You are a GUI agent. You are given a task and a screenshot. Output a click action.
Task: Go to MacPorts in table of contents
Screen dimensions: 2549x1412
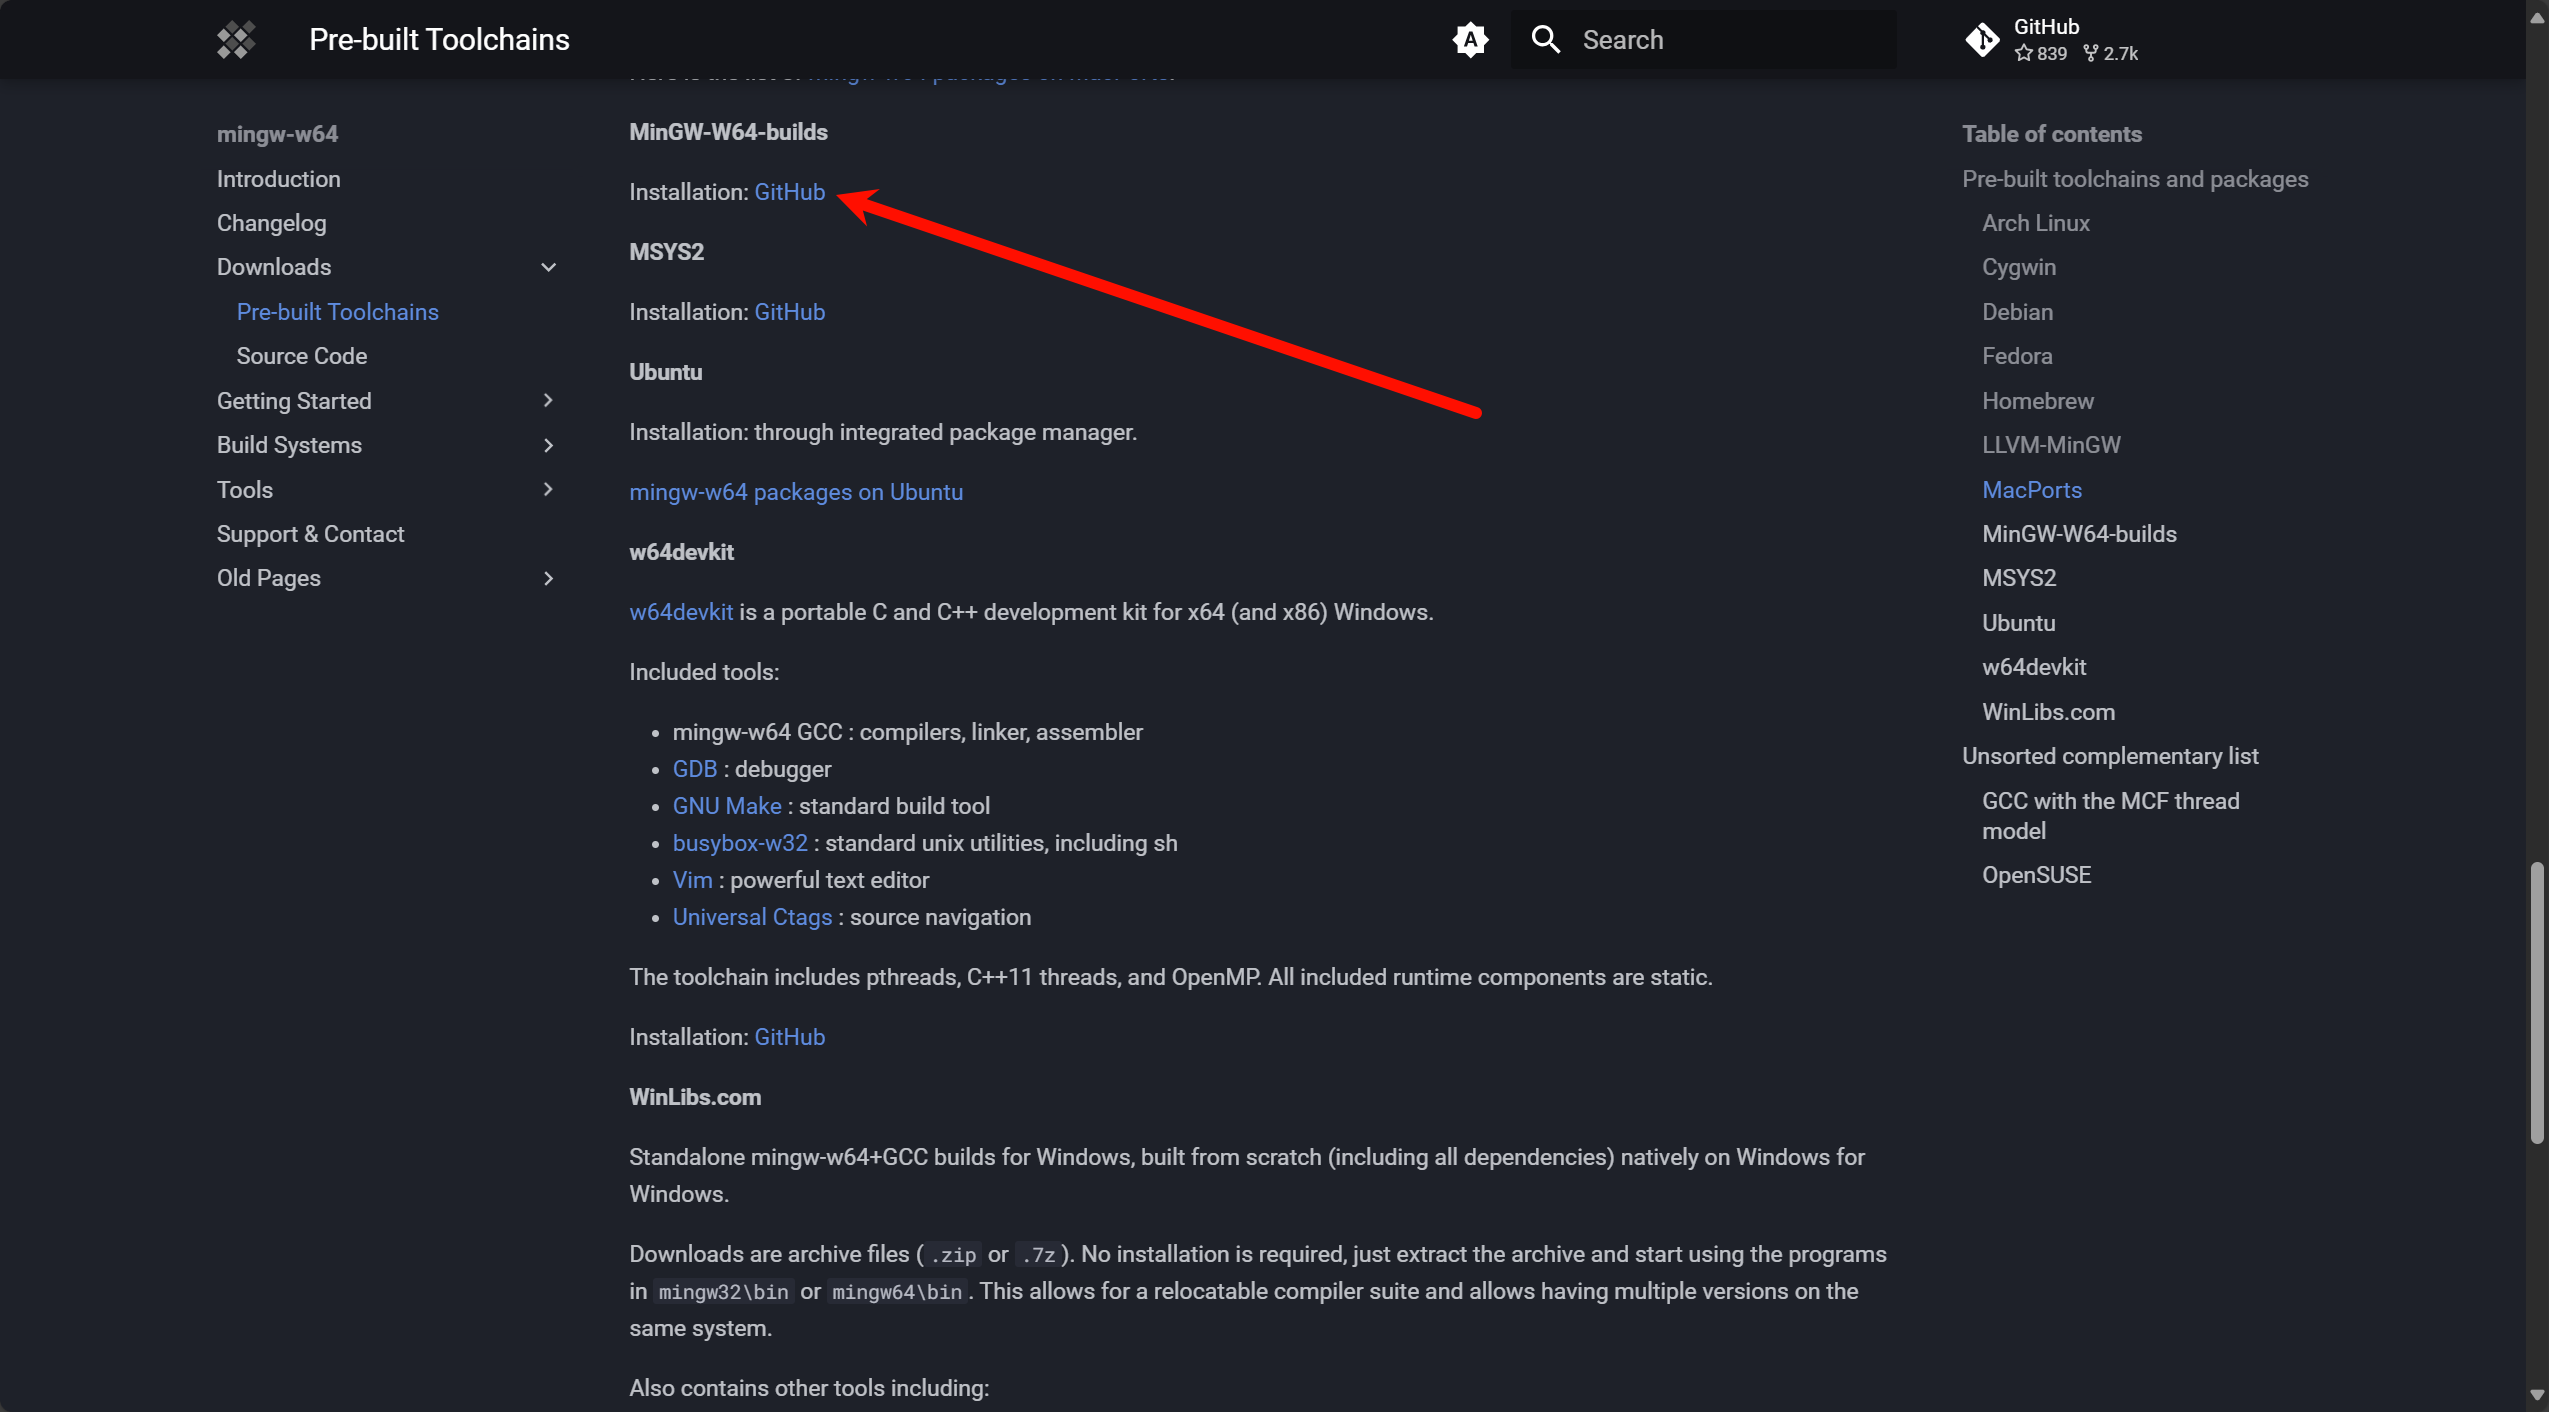(2031, 490)
